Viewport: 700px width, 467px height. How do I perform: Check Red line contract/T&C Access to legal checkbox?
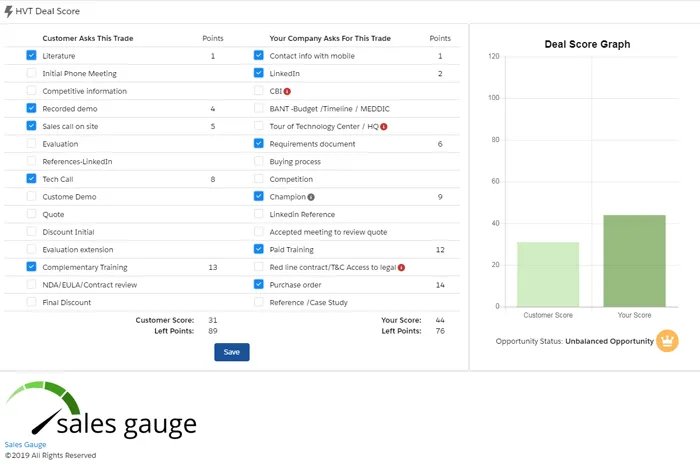tap(258, 267)
